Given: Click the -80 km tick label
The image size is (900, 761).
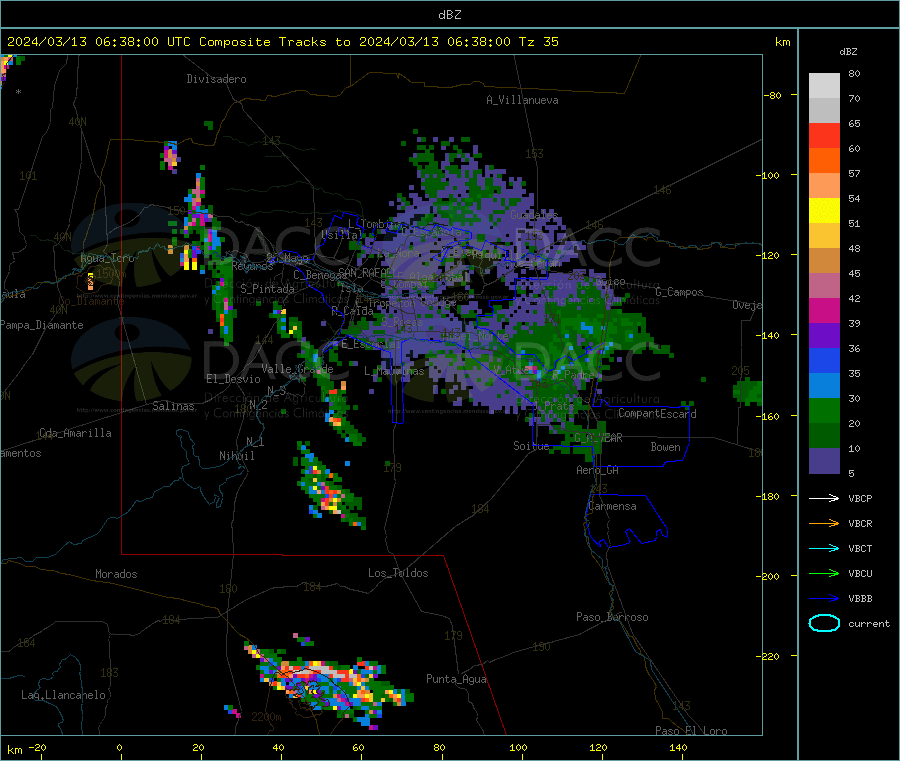Looking at the screenshot, I should pyautogui.click(x=773, y=95).
